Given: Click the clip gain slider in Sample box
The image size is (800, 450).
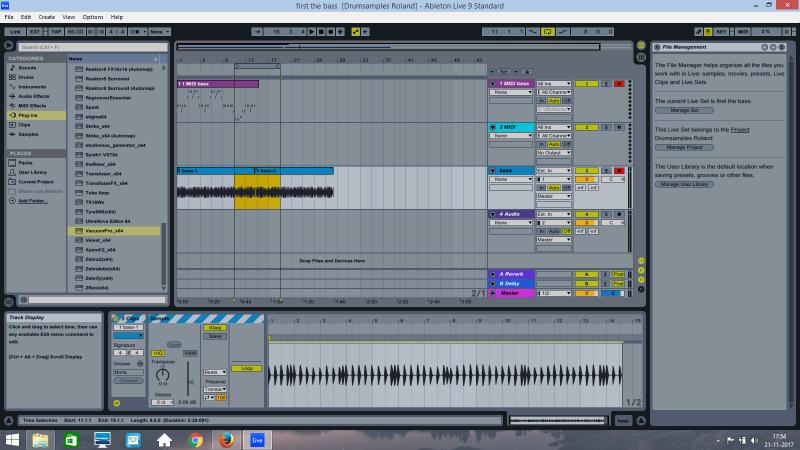Looking at the screenshot, I should tap(189, 379).
